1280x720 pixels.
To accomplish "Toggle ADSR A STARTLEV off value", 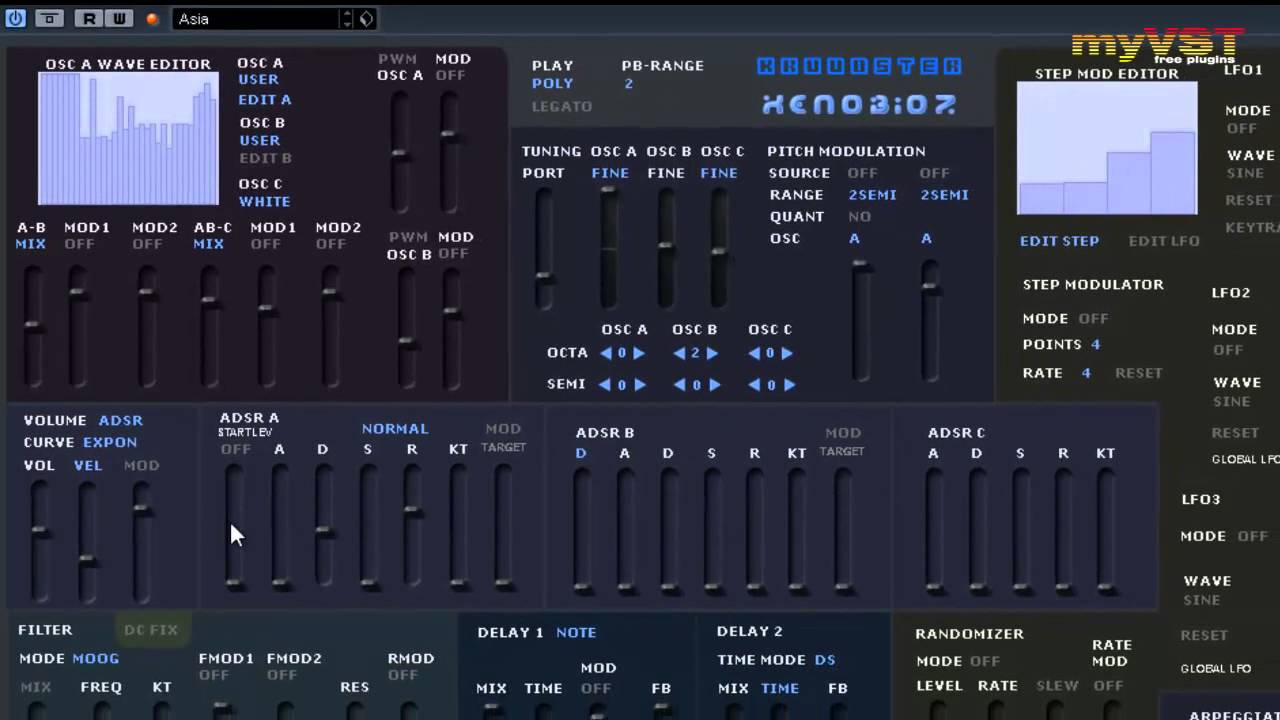I will pyautogui.click(x=236, y=450).
